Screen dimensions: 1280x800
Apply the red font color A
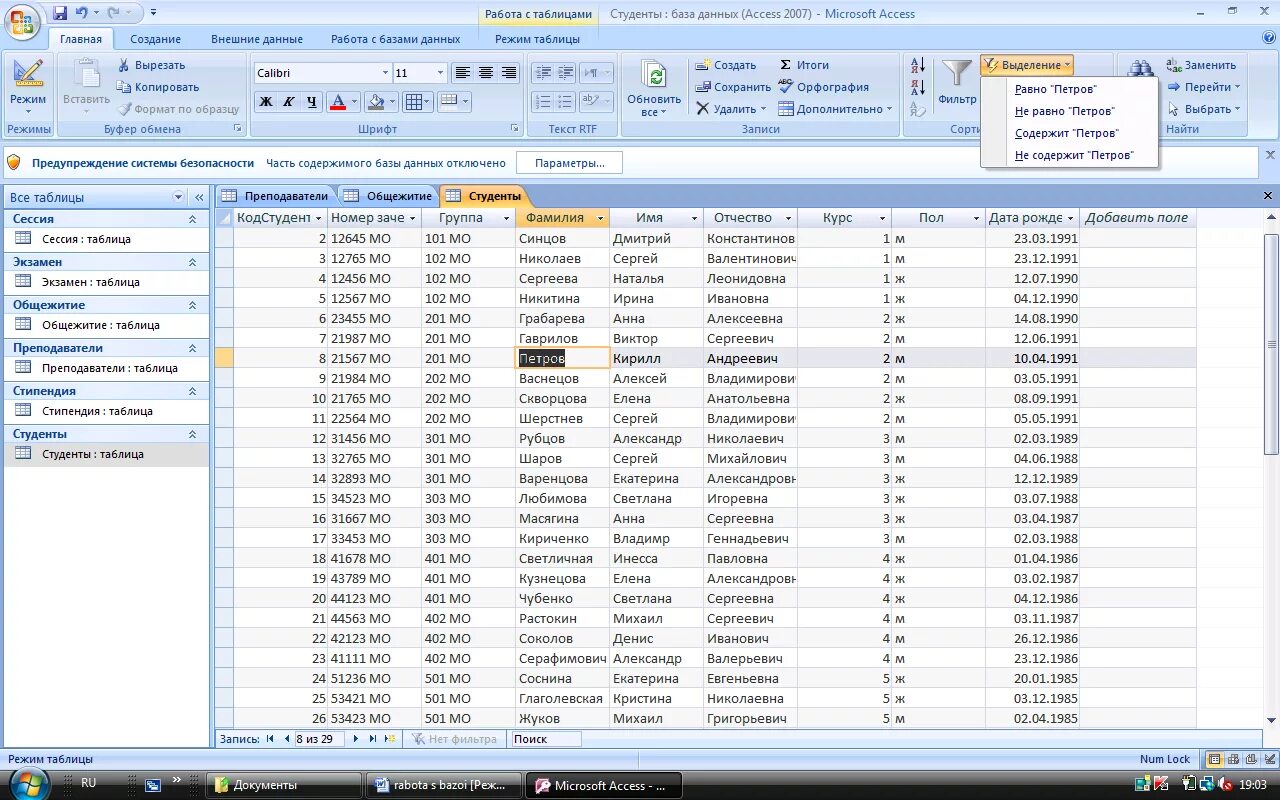pos(337,101)
